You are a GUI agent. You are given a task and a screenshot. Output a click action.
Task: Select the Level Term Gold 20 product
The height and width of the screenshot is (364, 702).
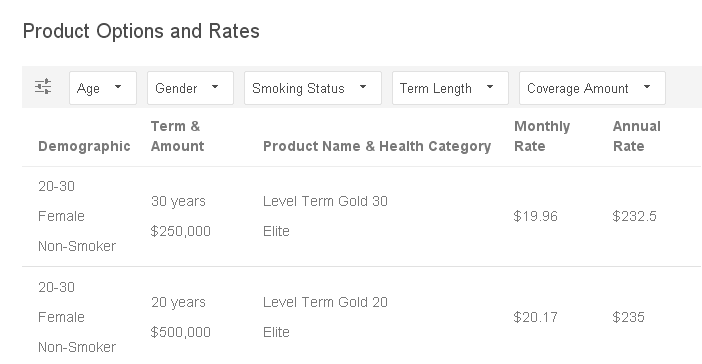pyautogui.click(x=325, y=302)
